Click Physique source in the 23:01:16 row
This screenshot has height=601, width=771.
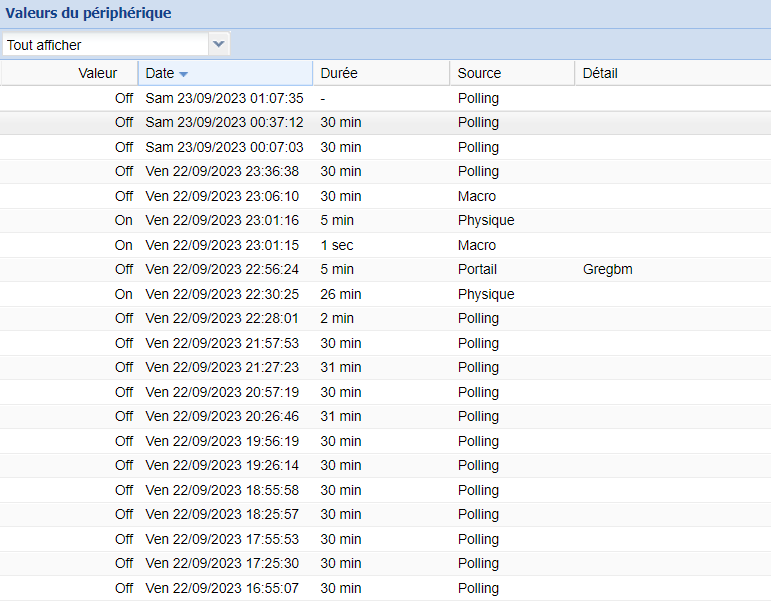pyautogui.click(x=486, y=220)
